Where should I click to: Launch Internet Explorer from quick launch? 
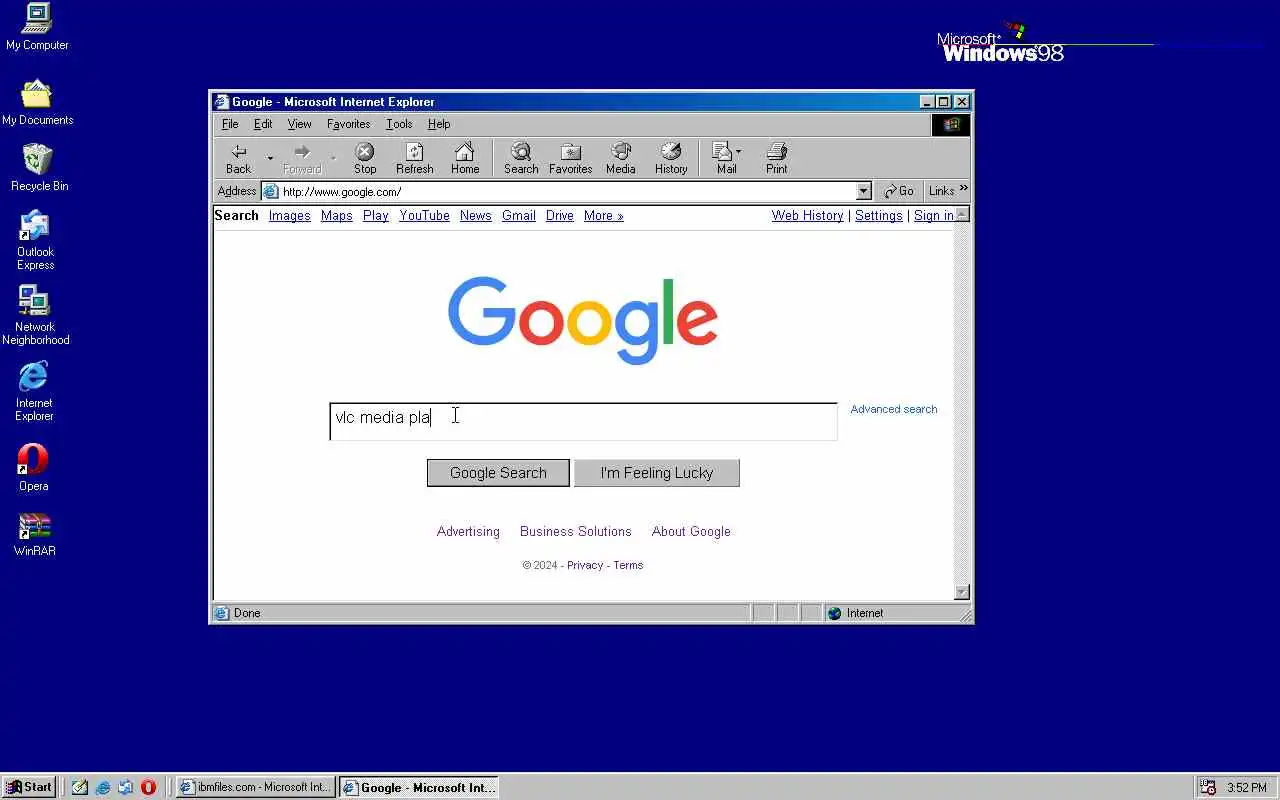(x=102, y=787)
